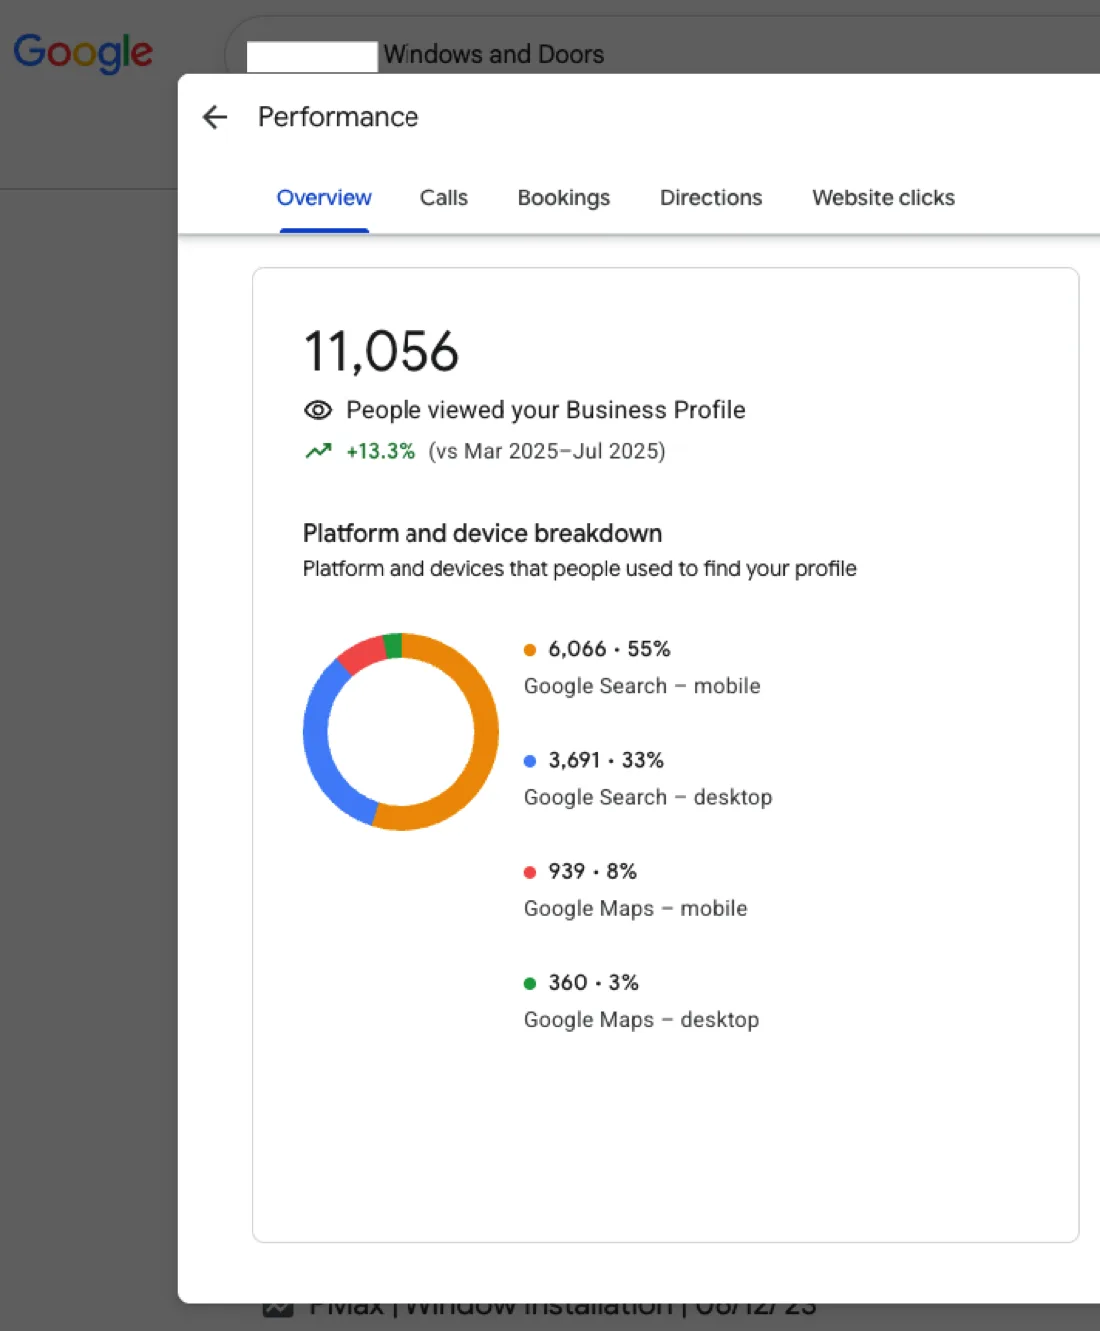Screen dimensions: 1100x1331
Task: Click 'Google Search – mobile' label
Action: point(642,686)
